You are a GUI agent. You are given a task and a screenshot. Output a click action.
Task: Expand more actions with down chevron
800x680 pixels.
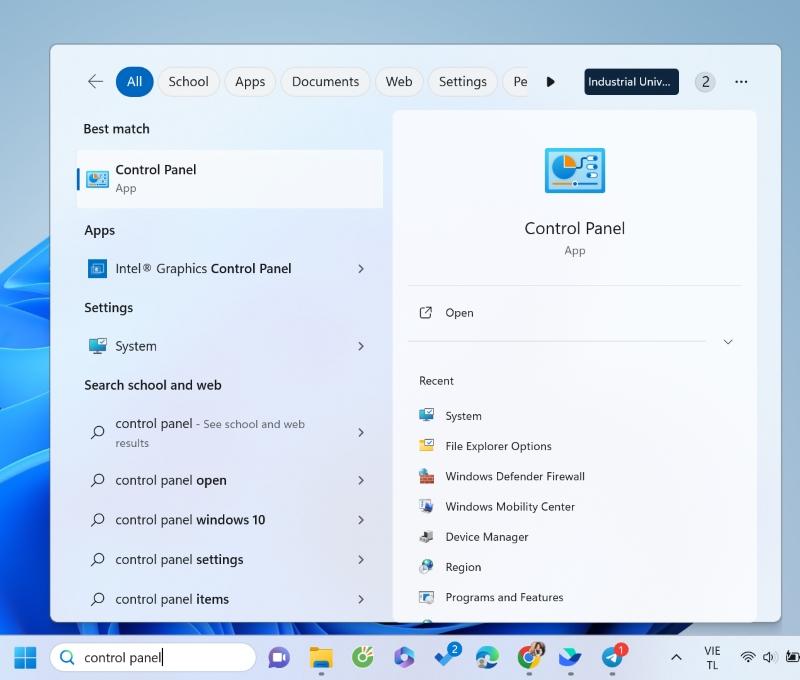[728, 342]
